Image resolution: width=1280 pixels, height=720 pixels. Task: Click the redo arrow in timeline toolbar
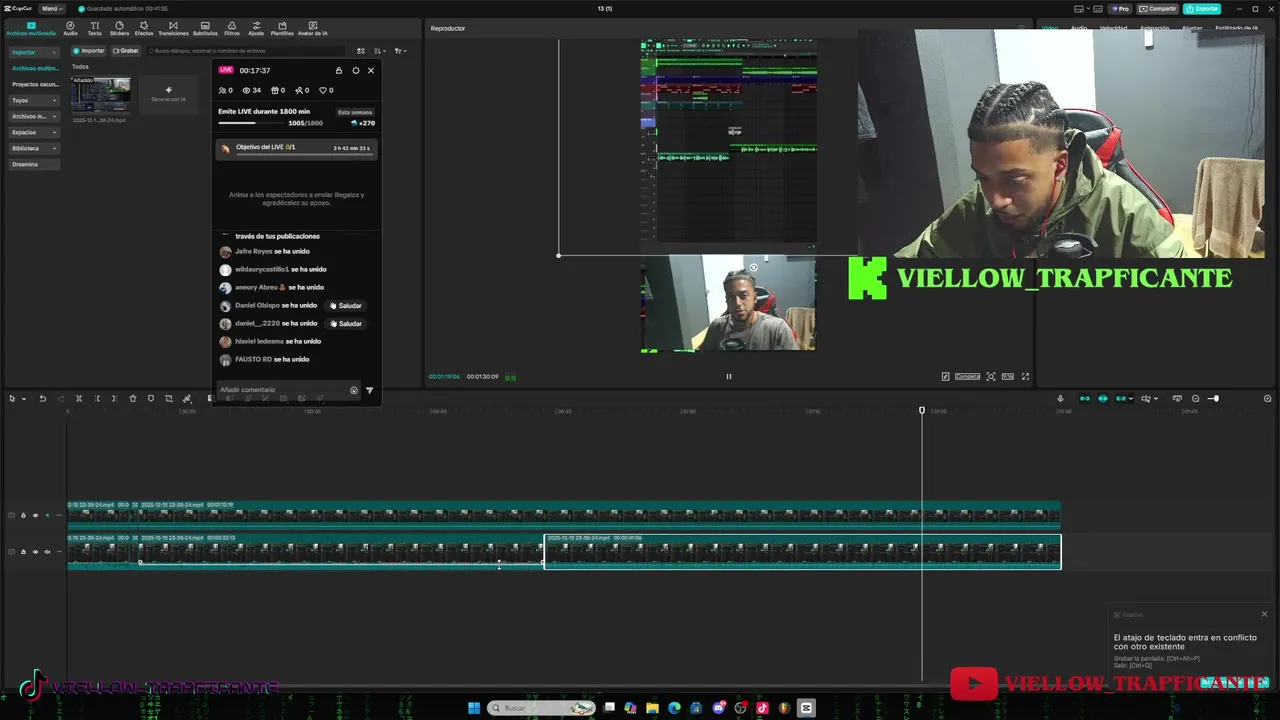[61, 398]
